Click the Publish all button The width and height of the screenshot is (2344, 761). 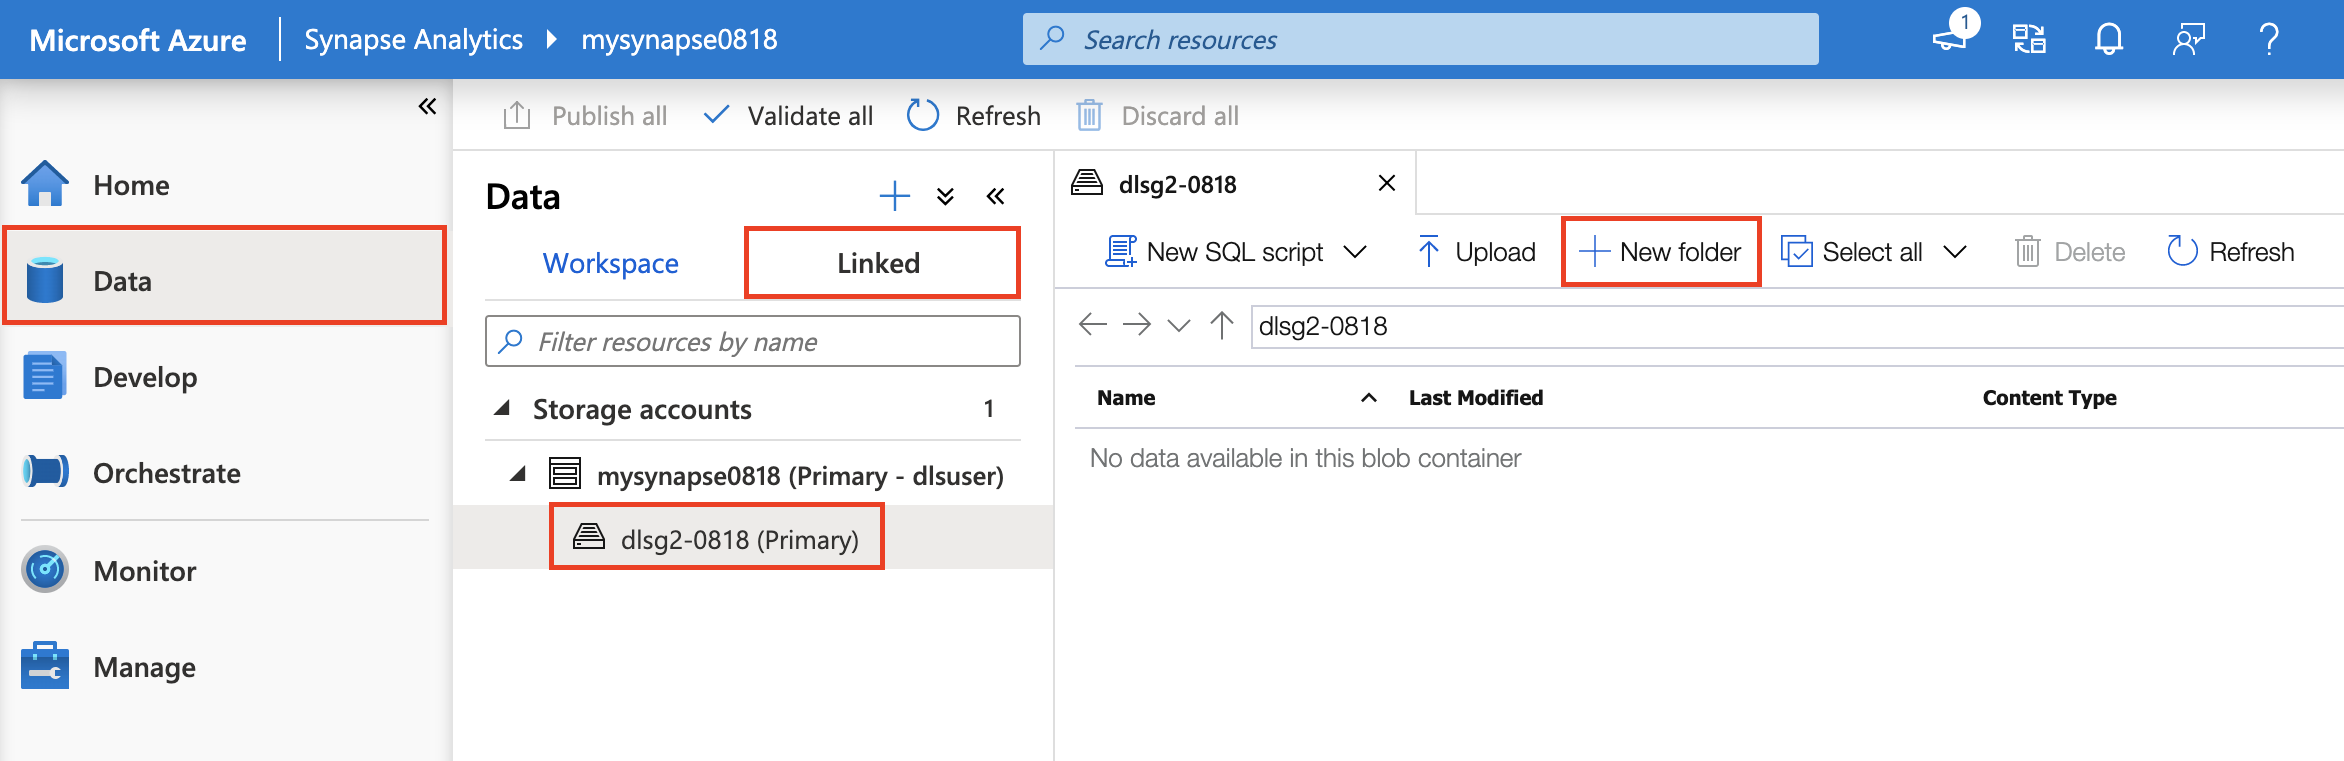tap(585, 116)
